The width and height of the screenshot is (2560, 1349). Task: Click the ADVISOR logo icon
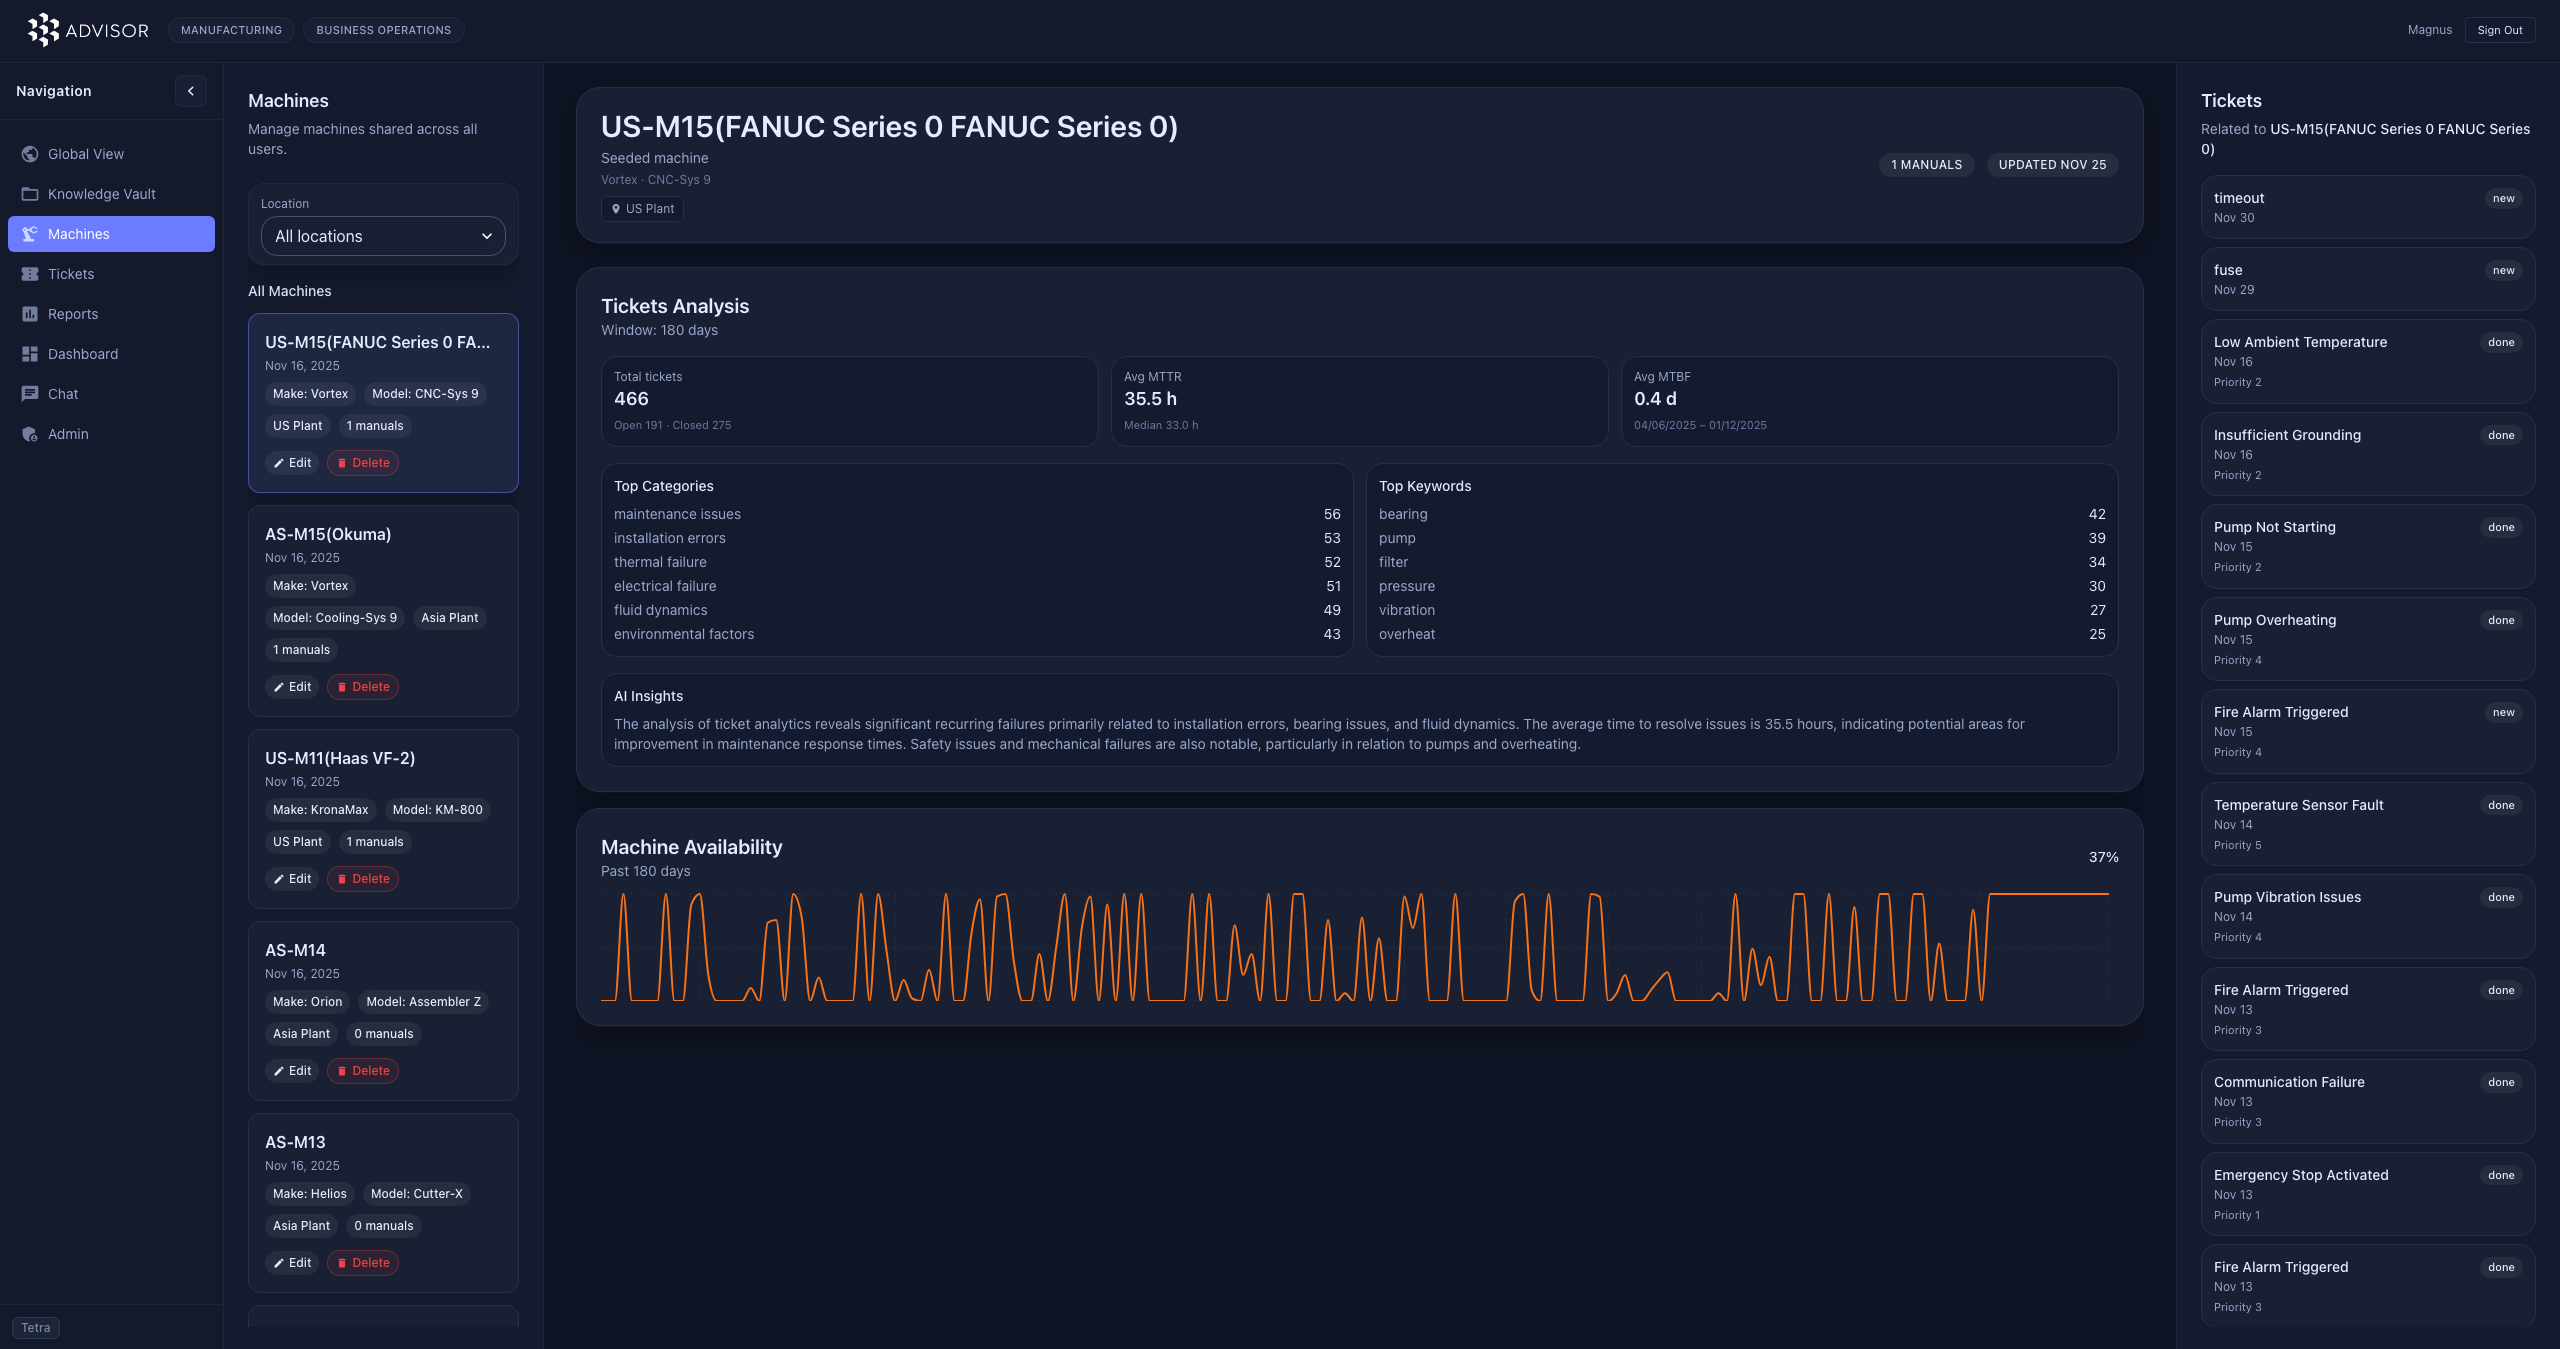point(43,30)
